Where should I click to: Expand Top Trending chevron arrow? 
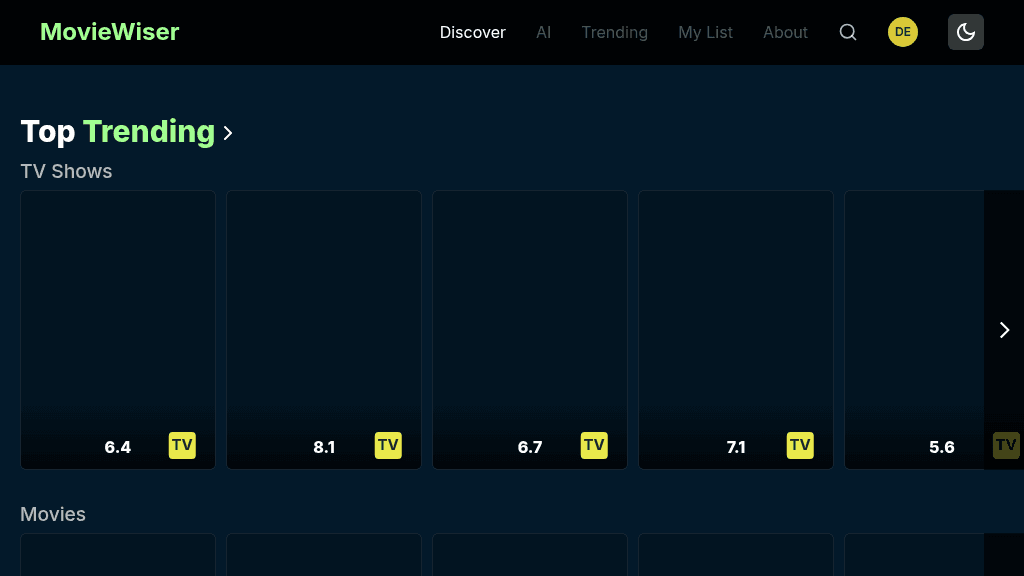point(227,133)
